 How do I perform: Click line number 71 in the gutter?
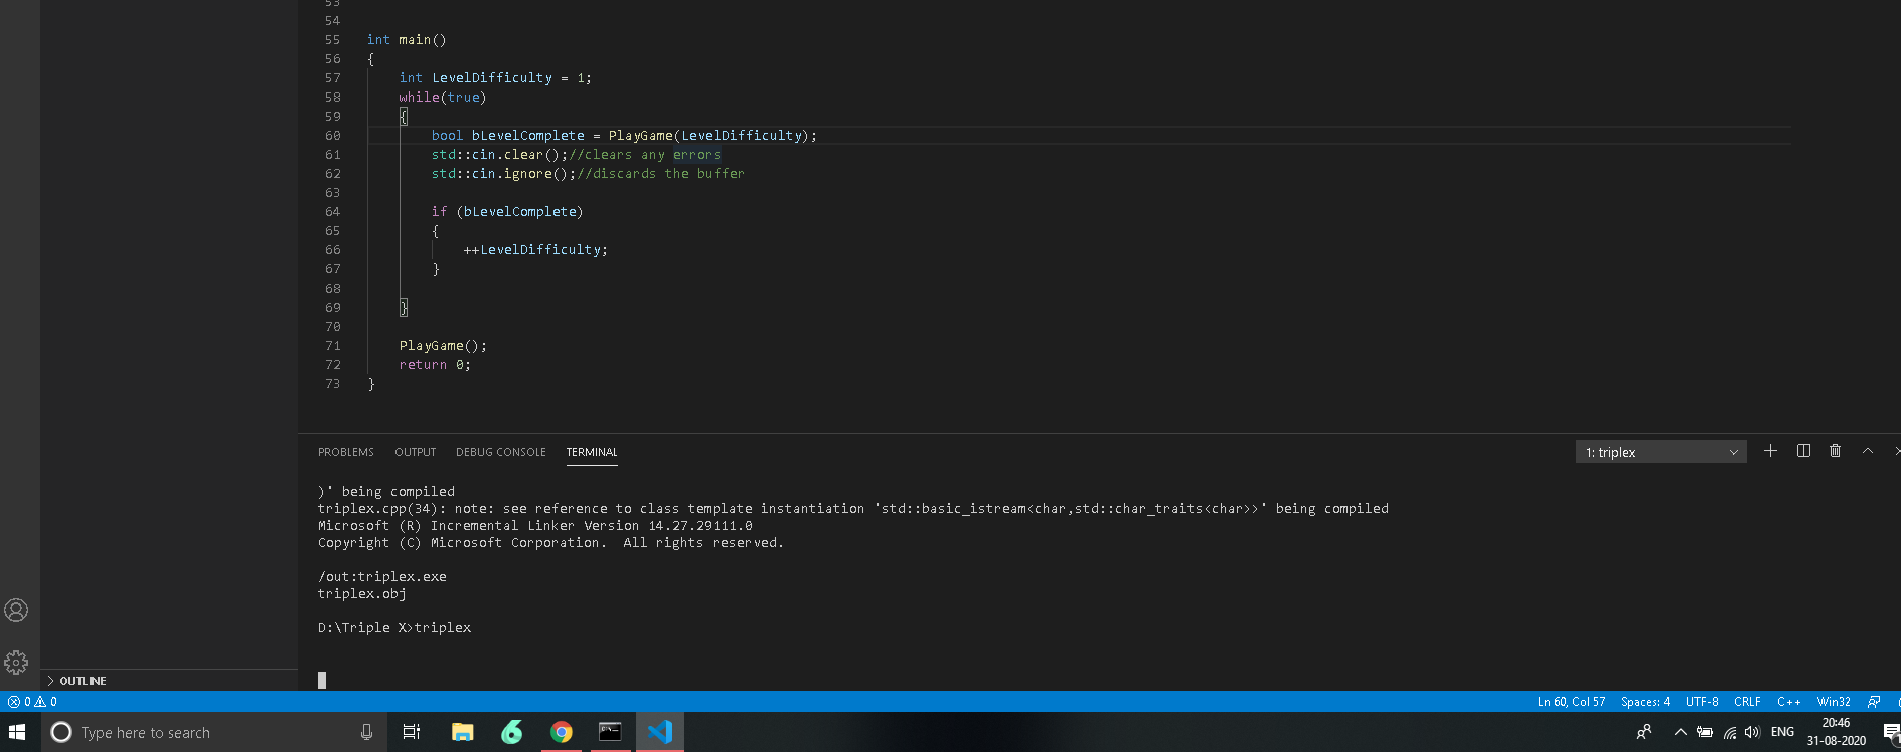tap(332, 346)
